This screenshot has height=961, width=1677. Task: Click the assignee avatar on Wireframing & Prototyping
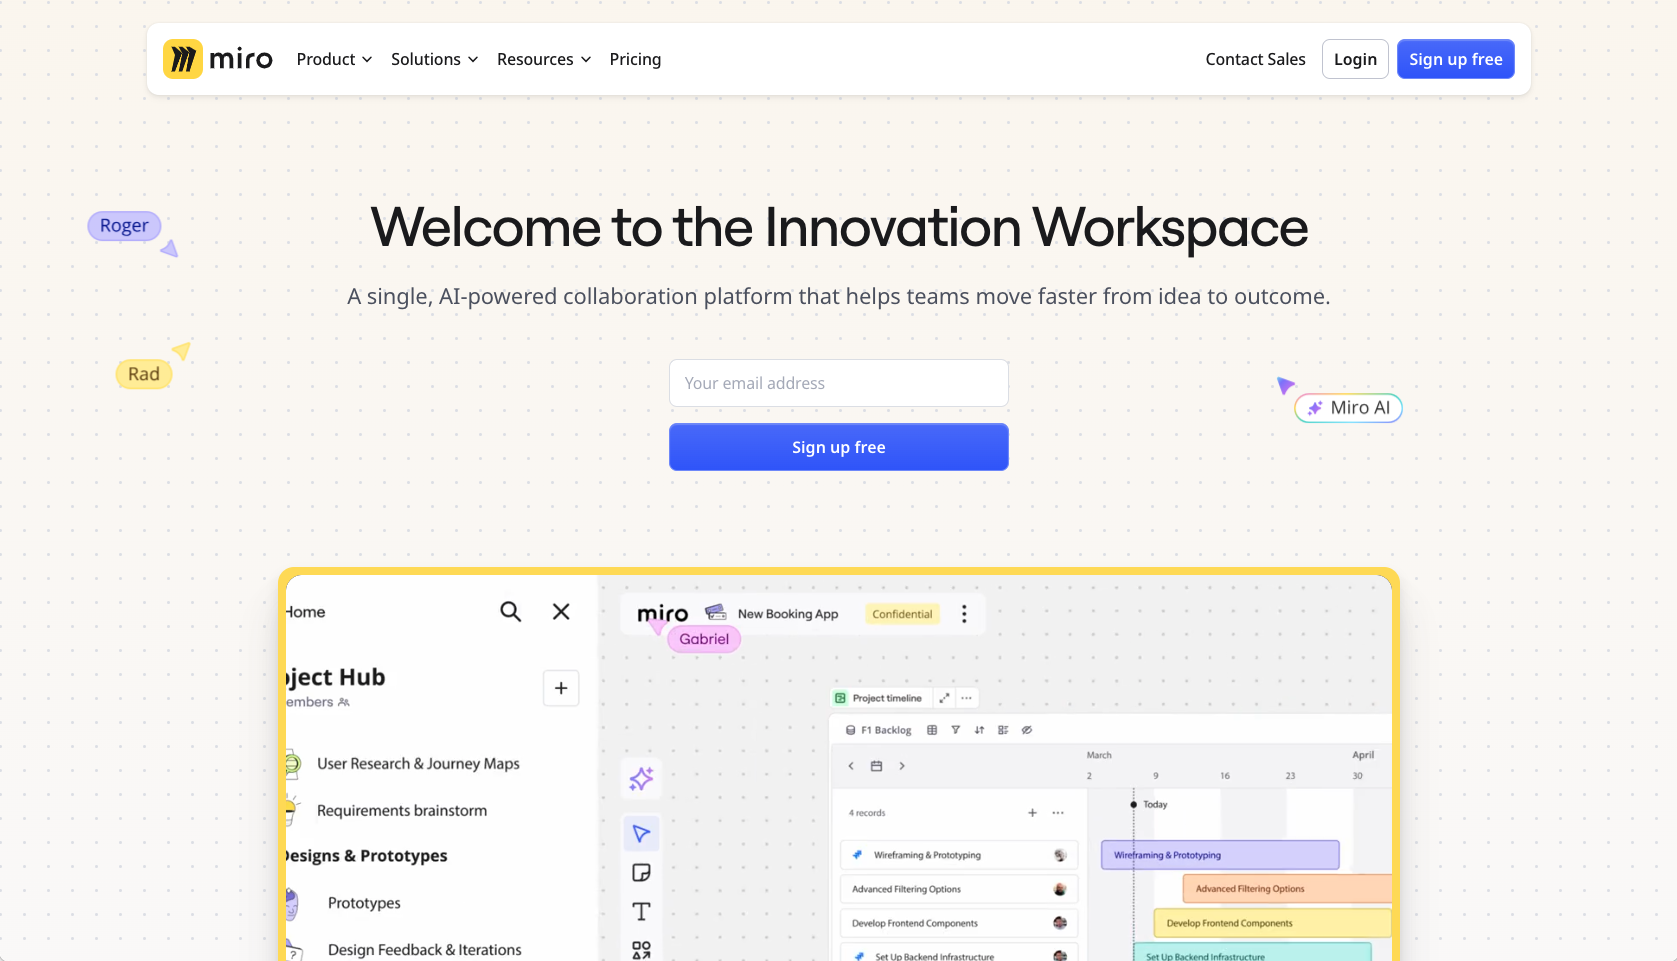[x=1060, y=855]
